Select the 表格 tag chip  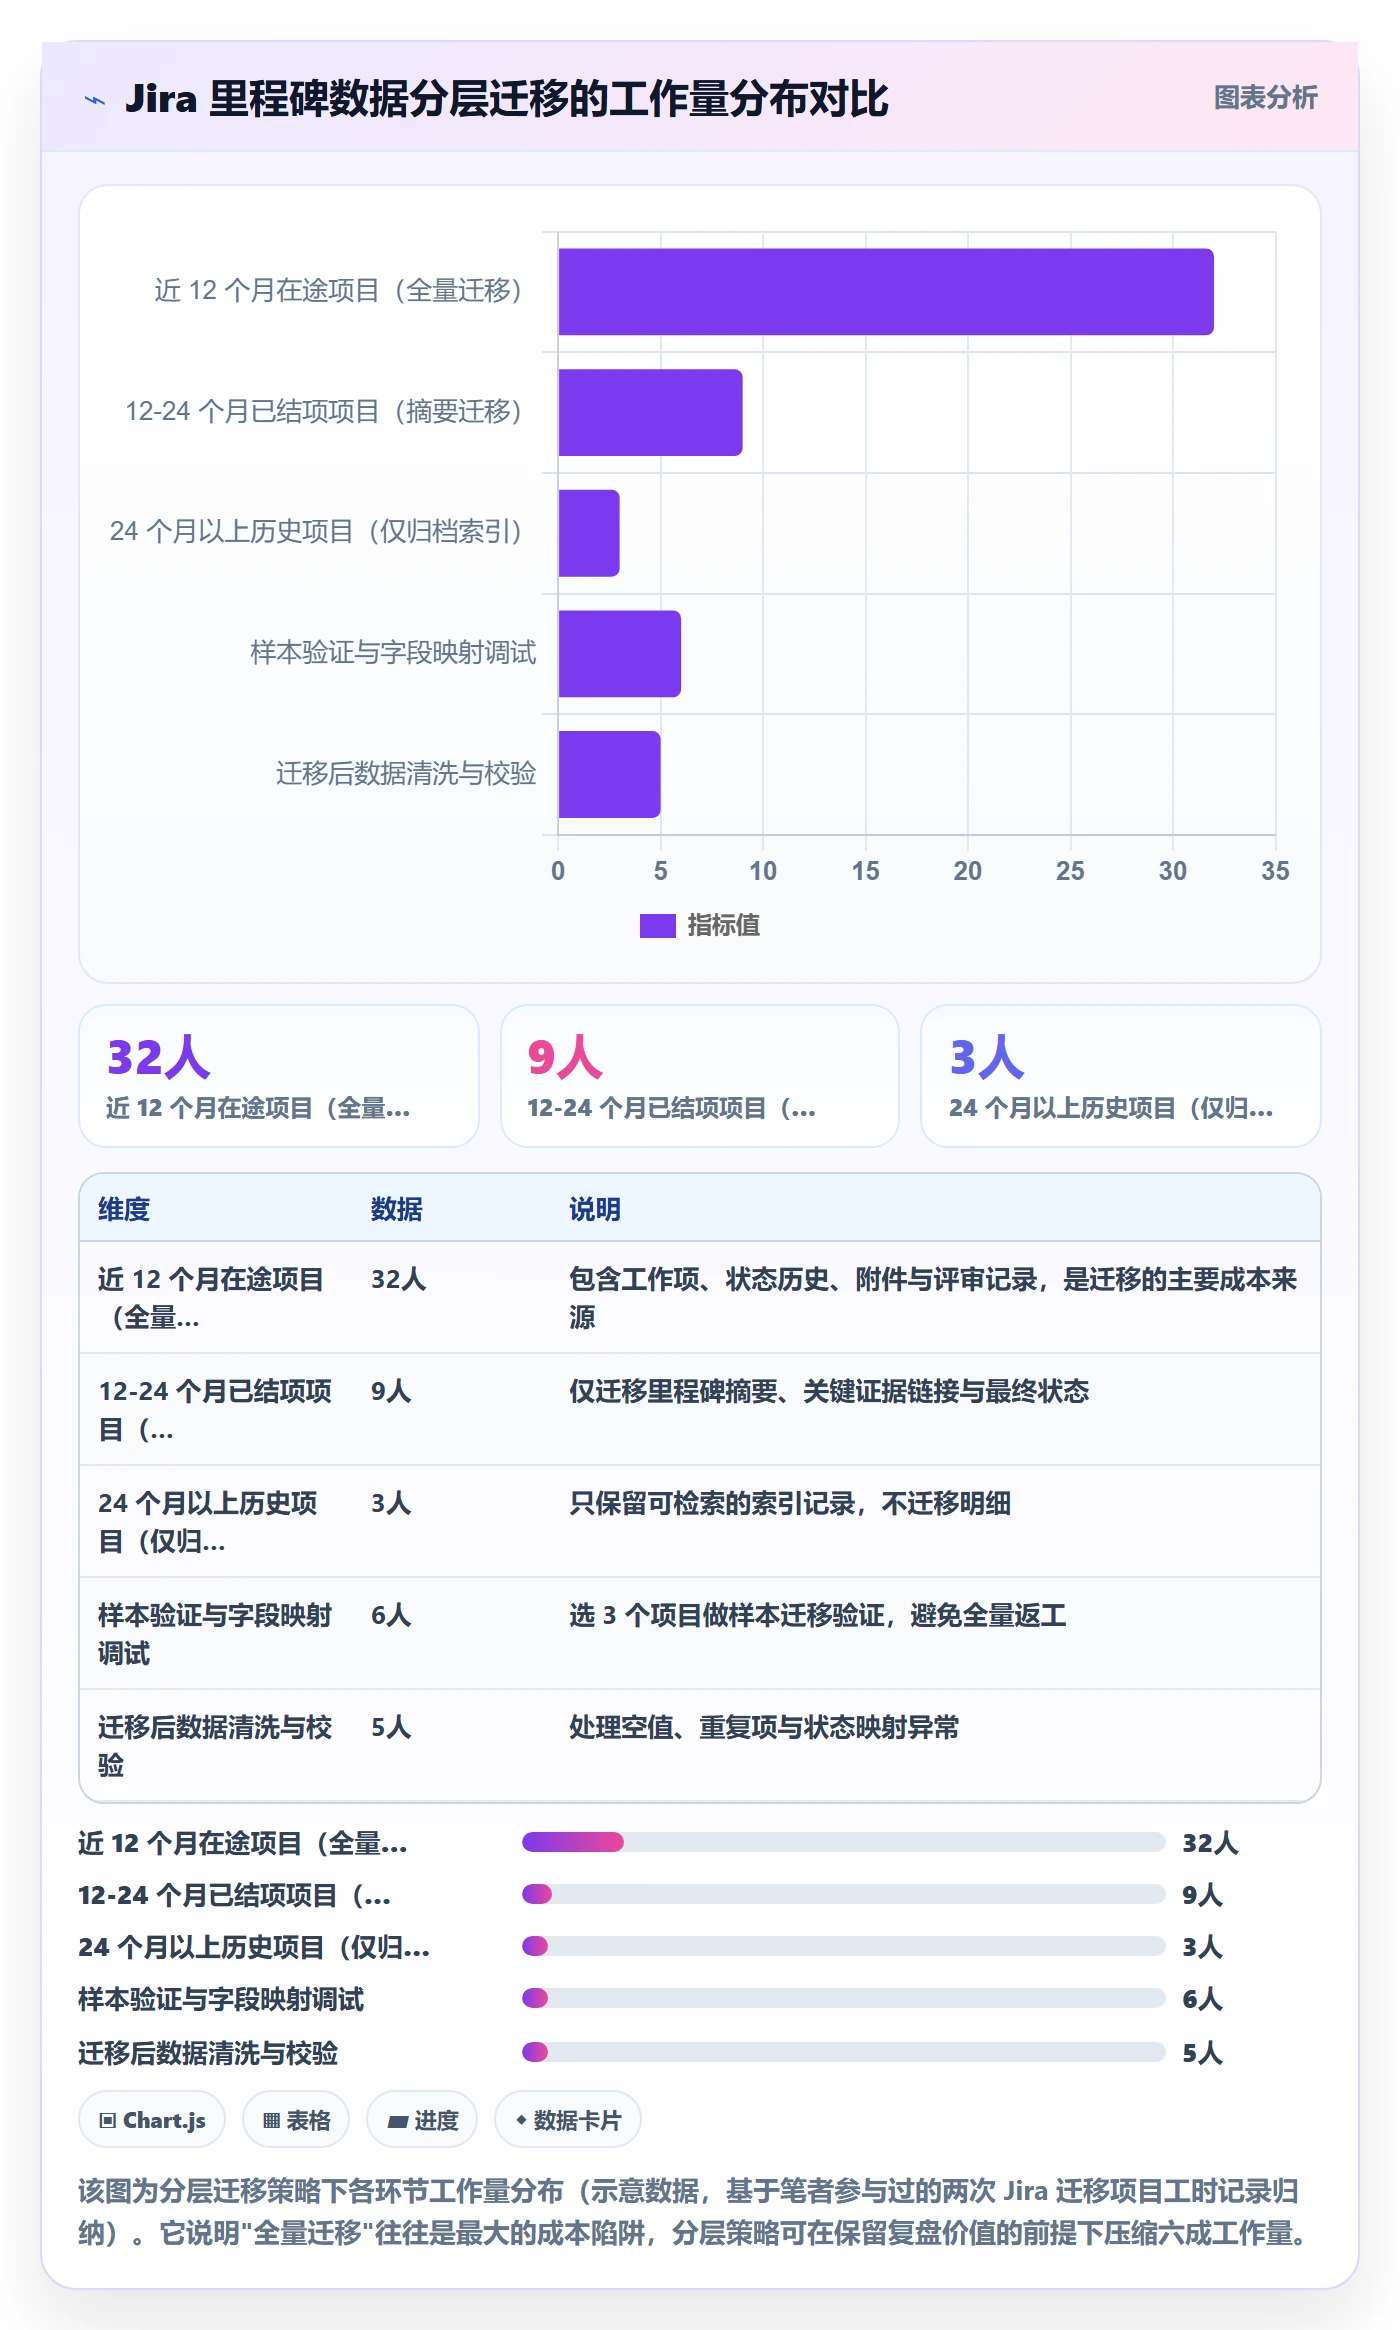click(296, 2120)
